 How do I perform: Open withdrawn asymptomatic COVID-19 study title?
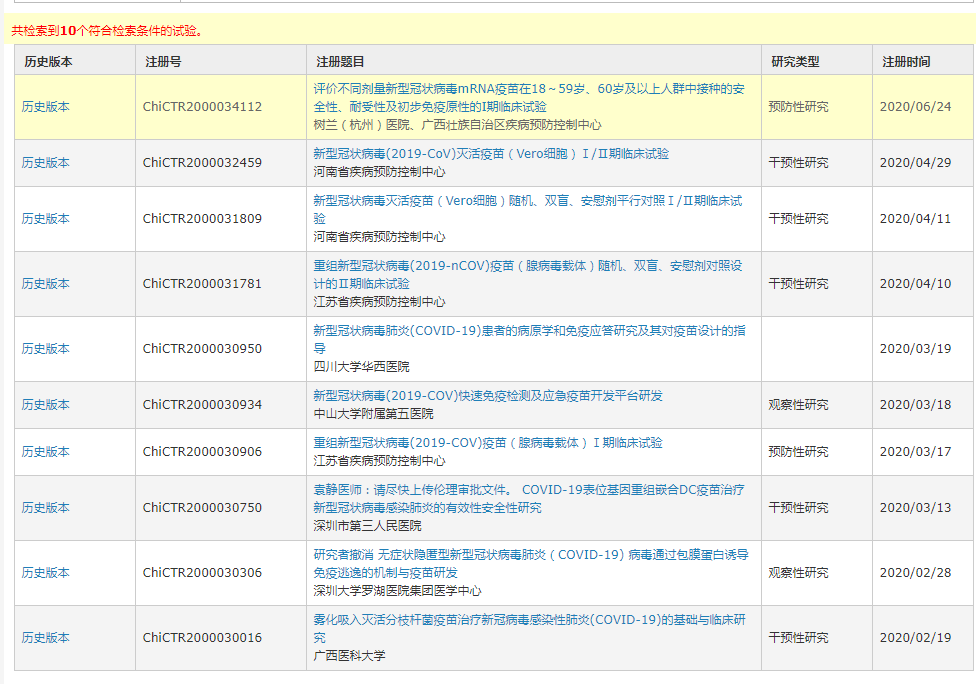click(530, 563)
